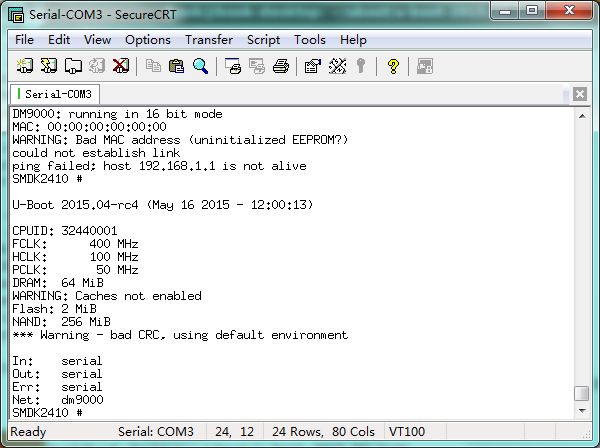
Task: Open the File menu
Action: pyautogui.click(x=24, y=40)
